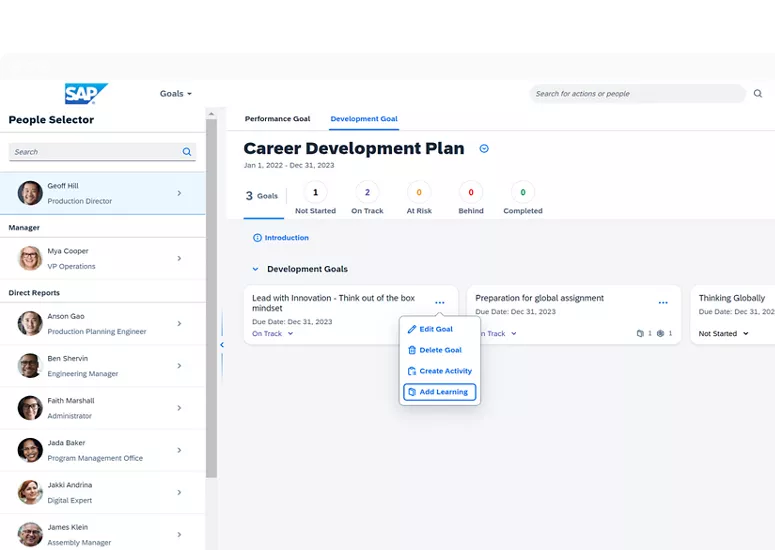The height and width of the screenshot is (550, 775).
Task: Click the Search for actions or people field
Action: (635, 94)
